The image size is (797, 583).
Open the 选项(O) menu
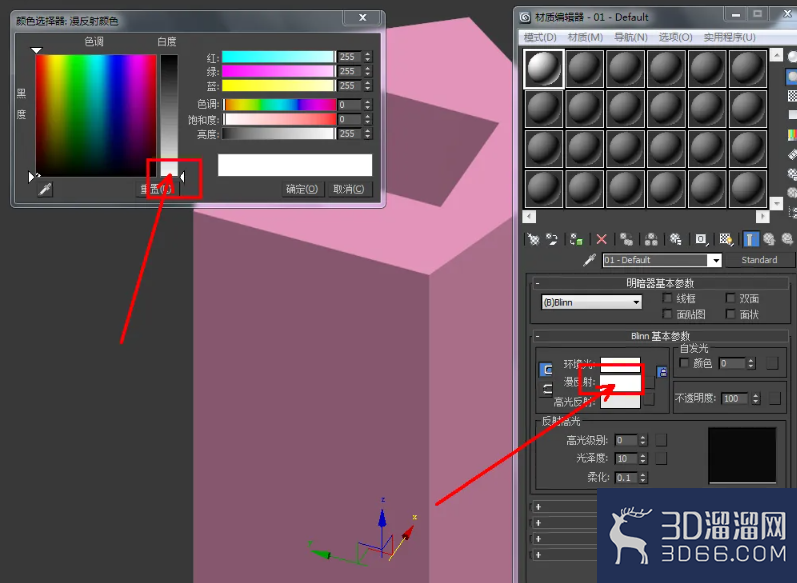pyautogui.click(x=676, y=38)
